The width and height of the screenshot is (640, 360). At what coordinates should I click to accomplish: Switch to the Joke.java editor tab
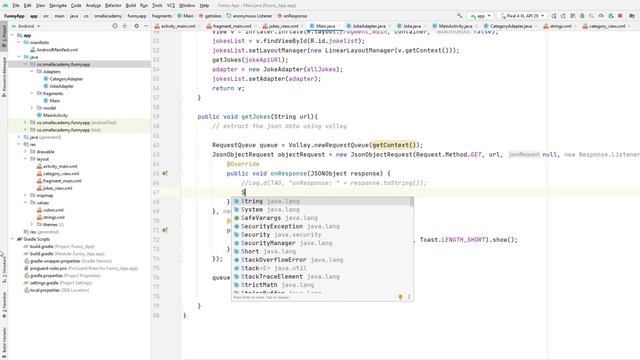click(411, 26)
